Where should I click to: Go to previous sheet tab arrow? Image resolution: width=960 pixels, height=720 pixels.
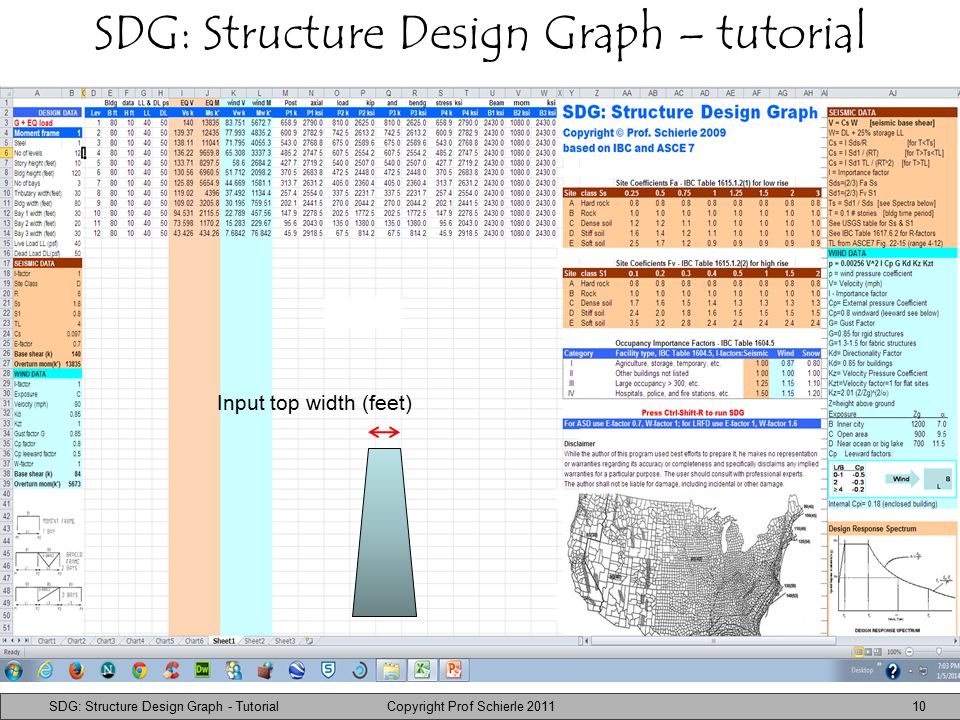click(x=13, y=641)
